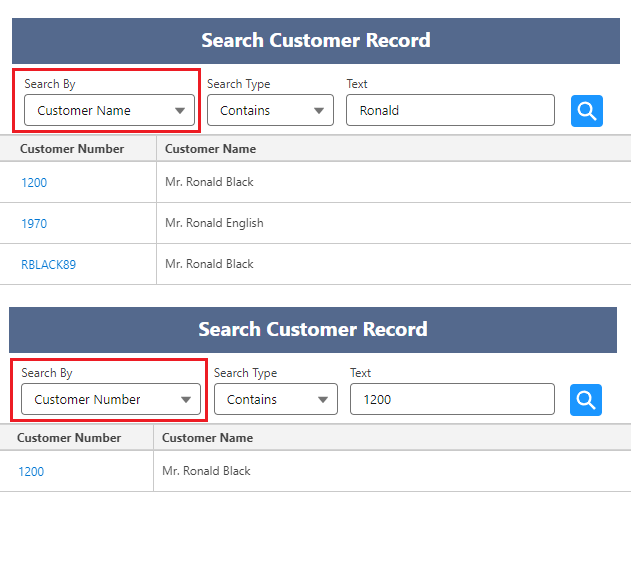
Task: Focus the Text field containing 1200
Action: click(x=451, y=400)
